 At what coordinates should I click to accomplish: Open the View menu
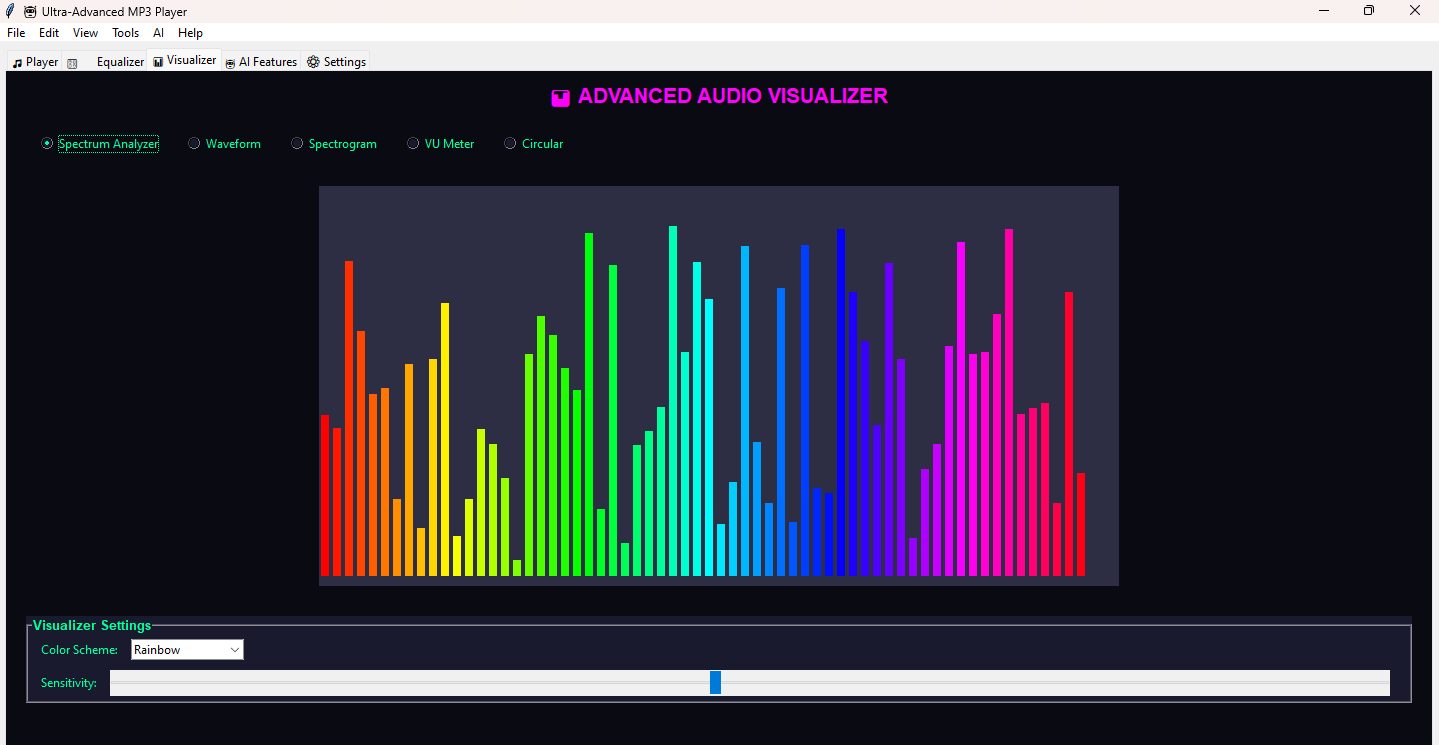point(85,33)
